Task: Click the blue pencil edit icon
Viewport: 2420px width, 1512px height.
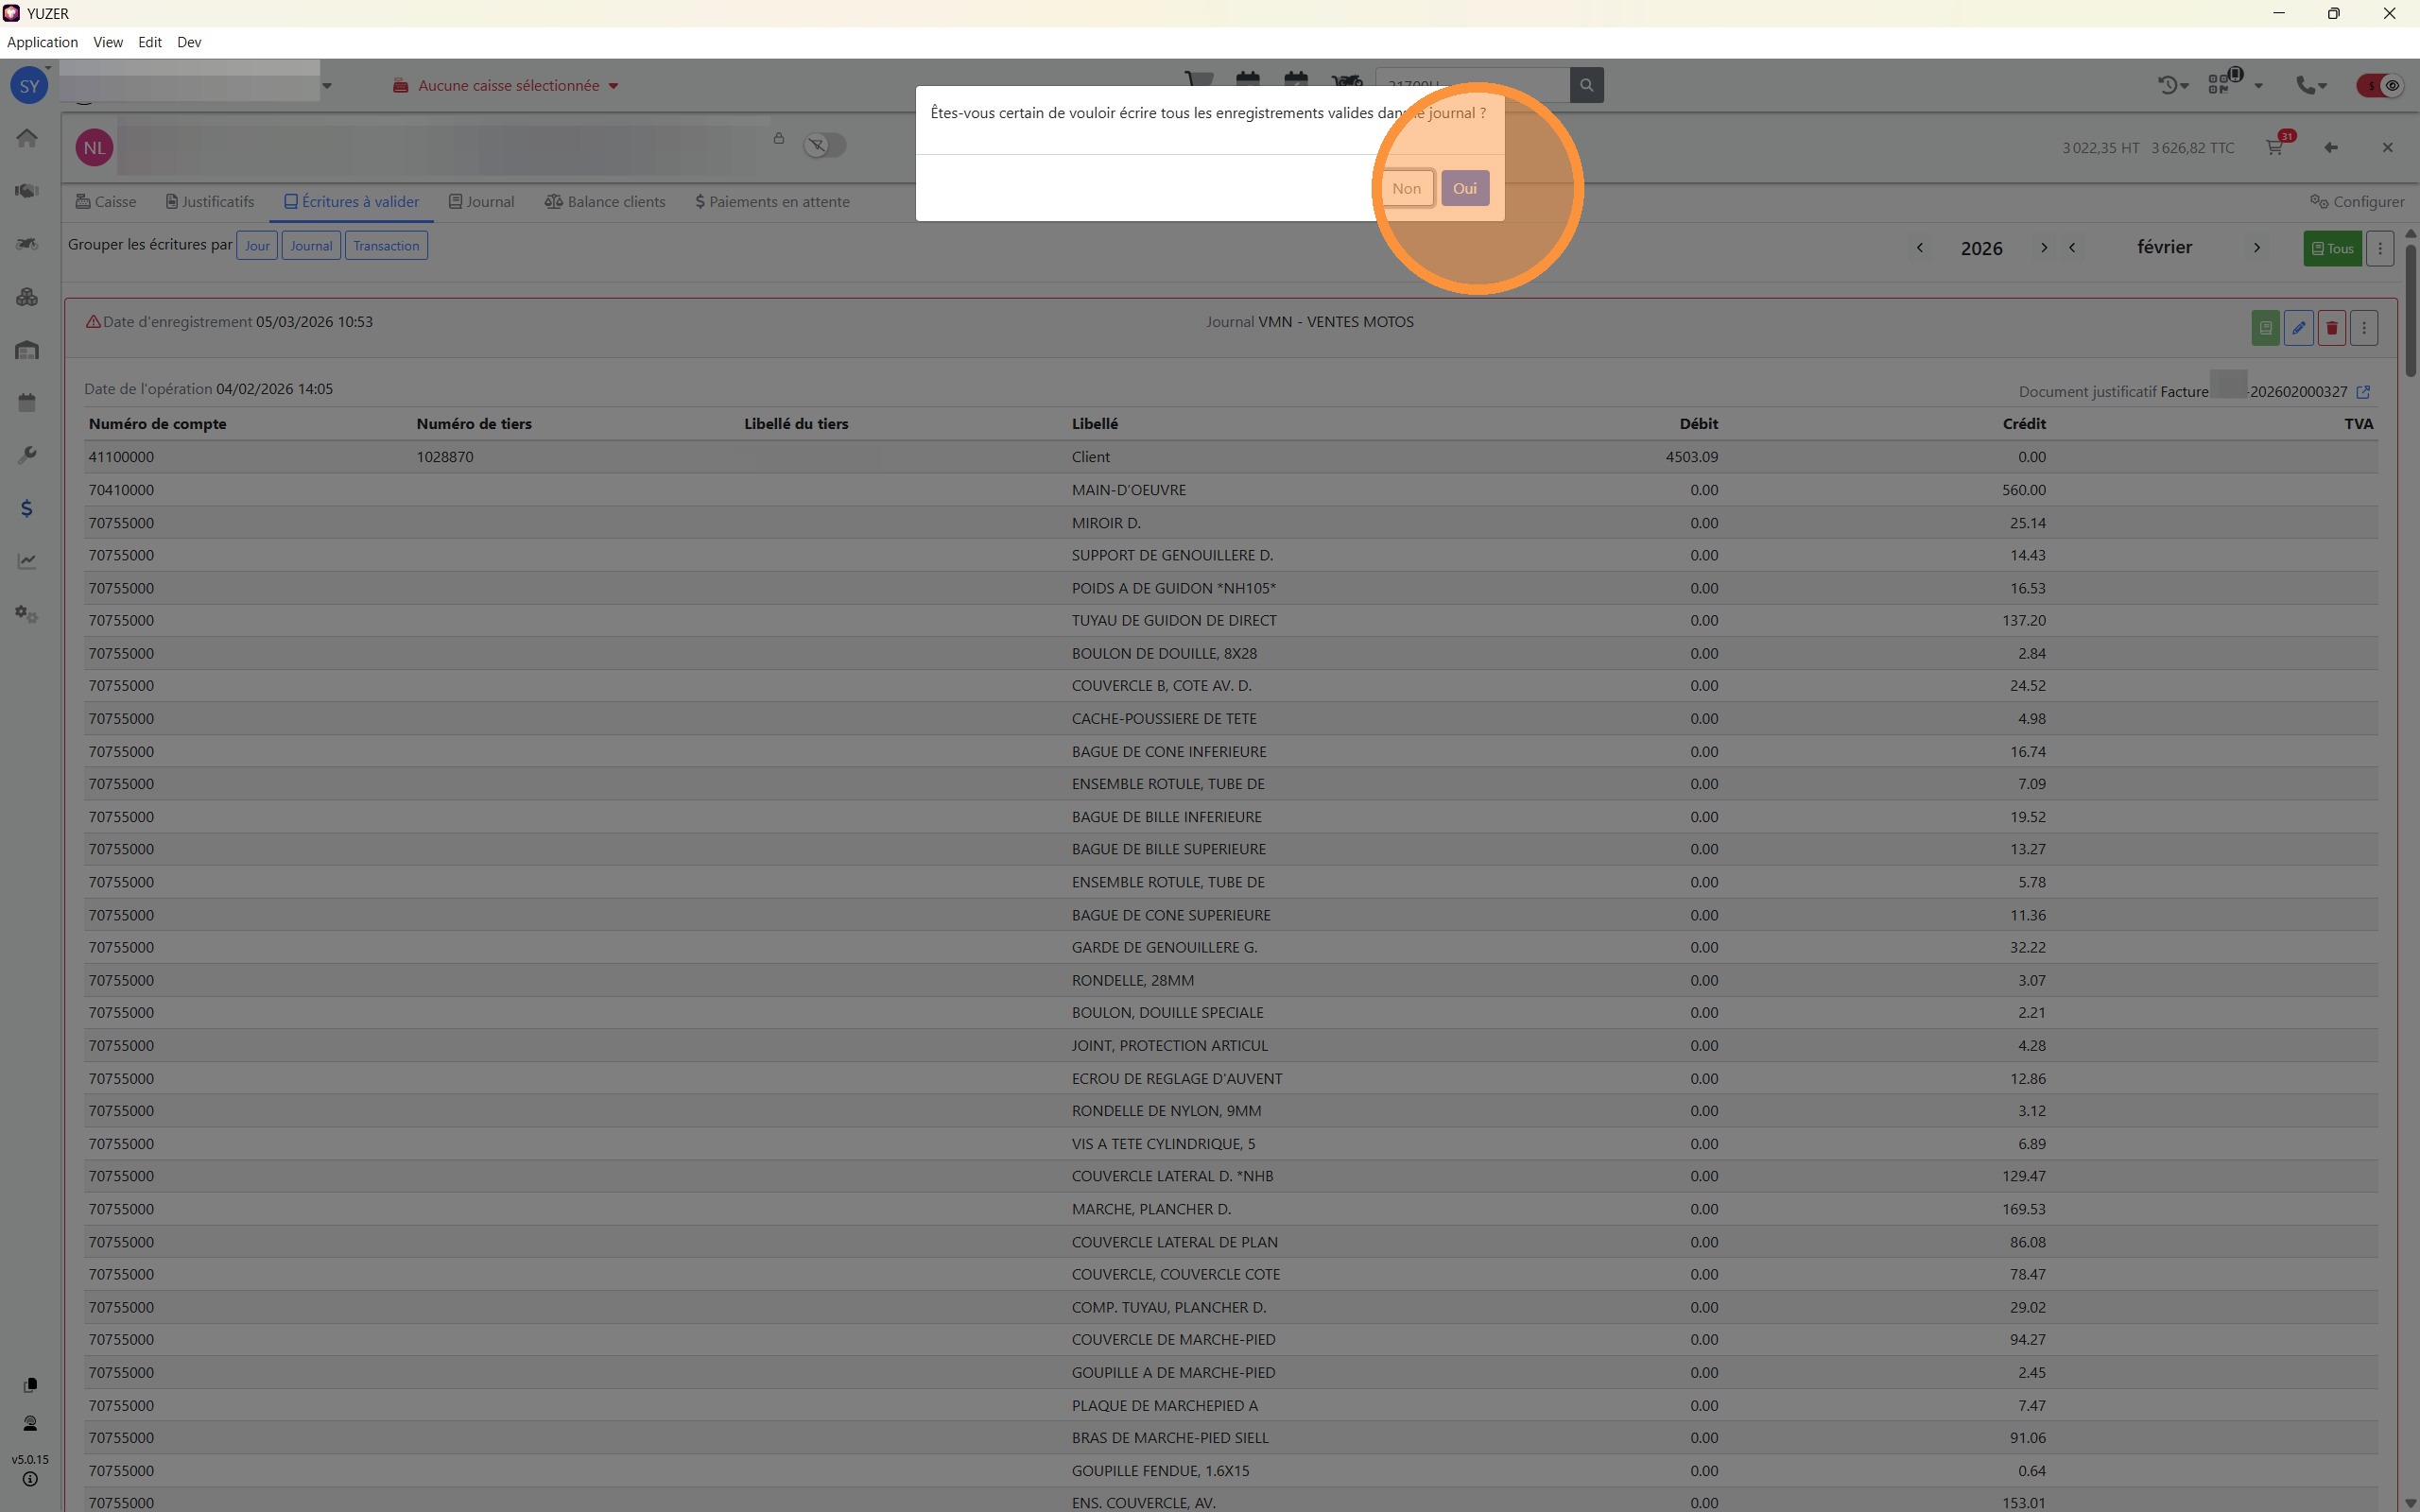Action: coord(2298,328)
